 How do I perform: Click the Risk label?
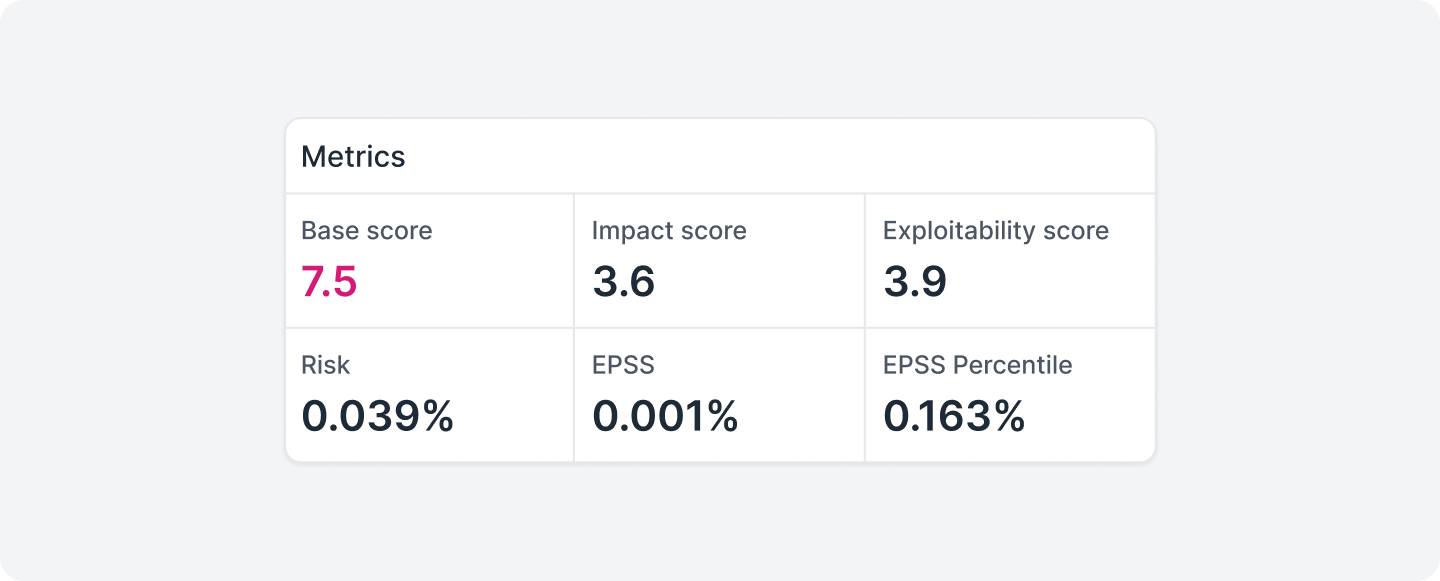pos(325,365)
